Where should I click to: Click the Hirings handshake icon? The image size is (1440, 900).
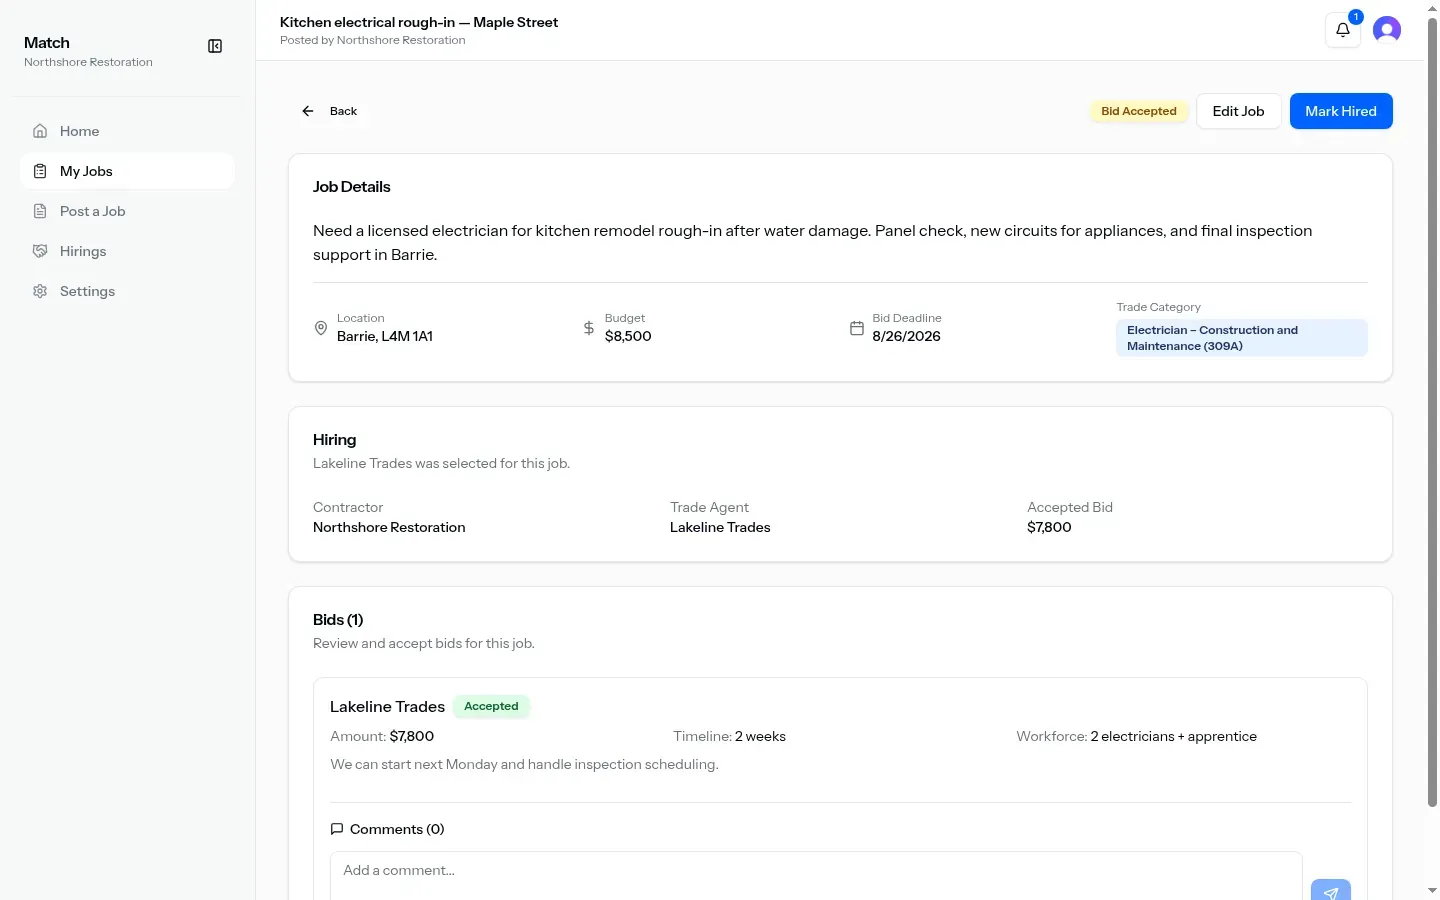click(40, 251)
